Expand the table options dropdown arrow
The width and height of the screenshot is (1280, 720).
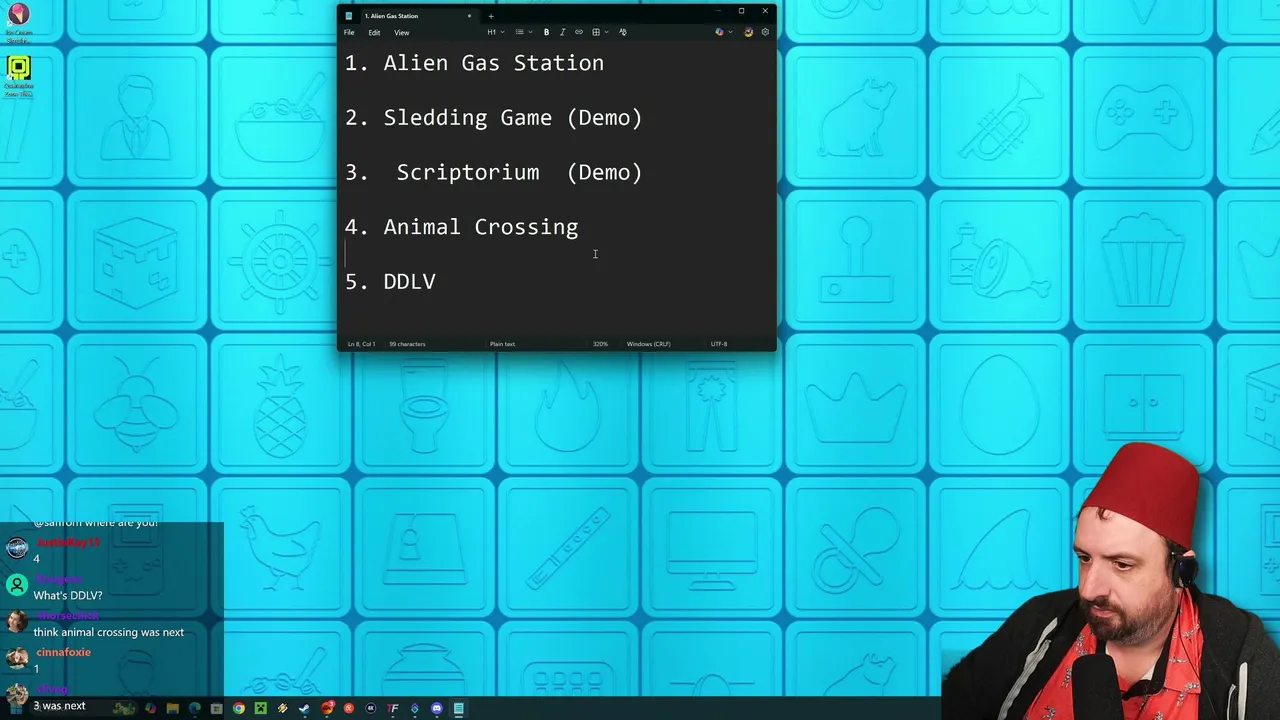607,32
